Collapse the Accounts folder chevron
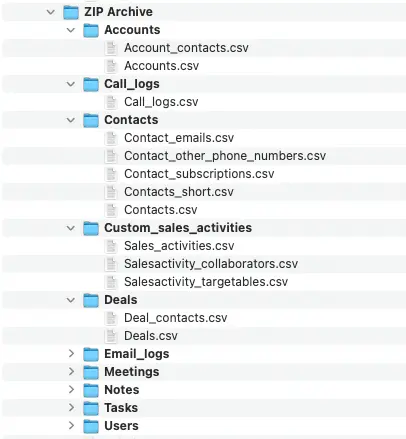The image size is (406, 439). [x=71, y=30]
